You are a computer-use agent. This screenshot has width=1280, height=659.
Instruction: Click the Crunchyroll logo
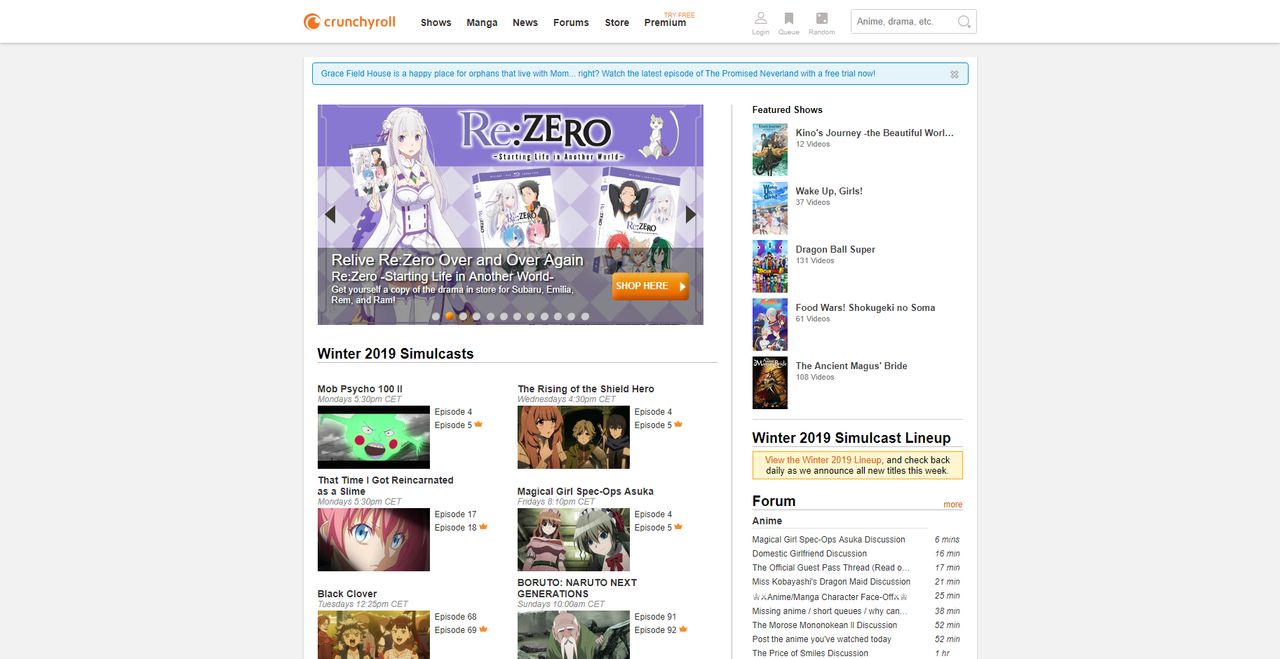(349, 21)
